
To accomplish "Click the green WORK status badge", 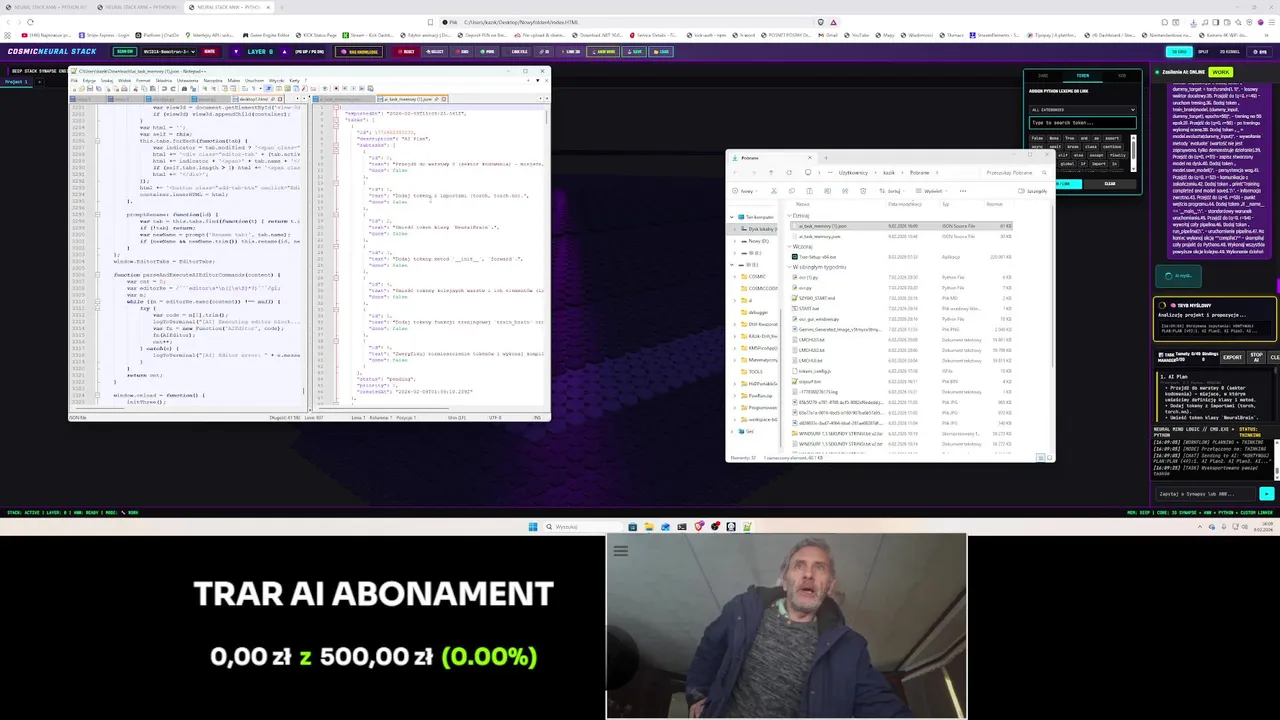I will click(x=1220, y=72).
